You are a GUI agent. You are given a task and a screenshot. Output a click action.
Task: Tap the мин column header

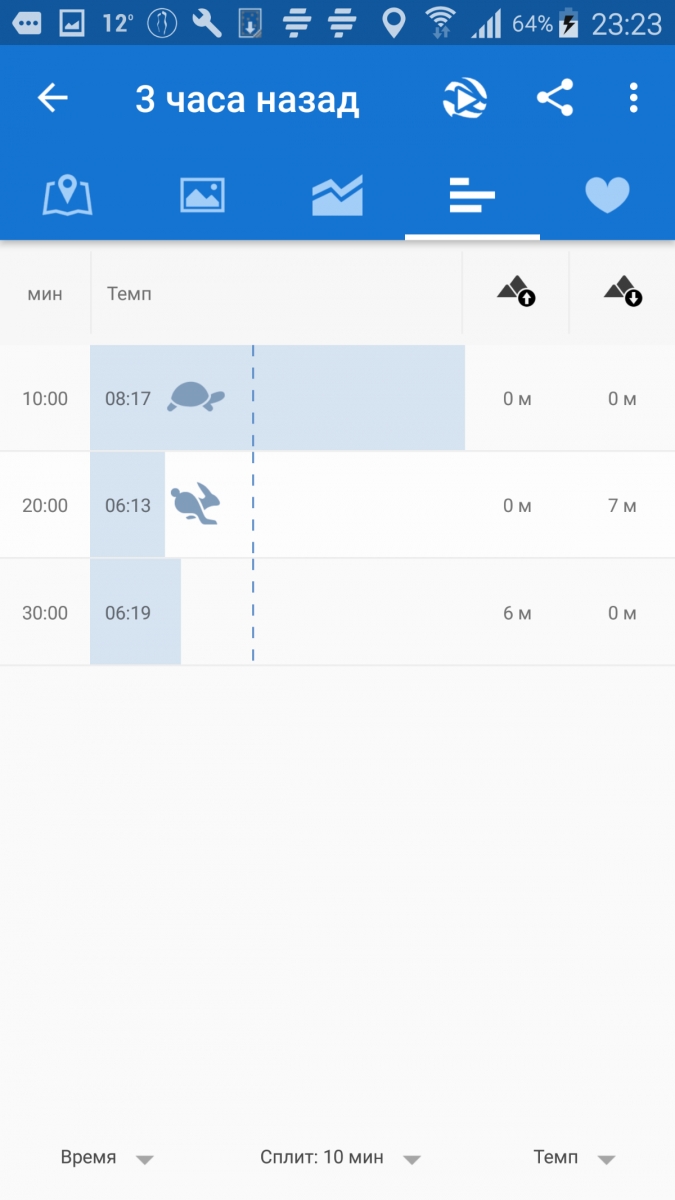coord(45,294)
